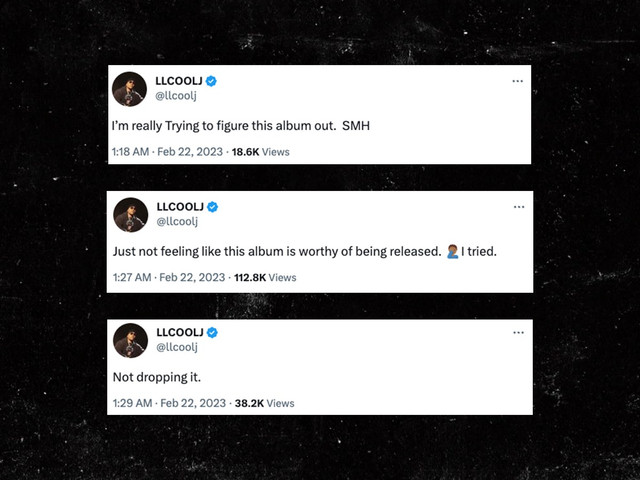640x480 pixels.
Task: Click the @llcoolj handle on the third tweet
Action: click(177, 347)
